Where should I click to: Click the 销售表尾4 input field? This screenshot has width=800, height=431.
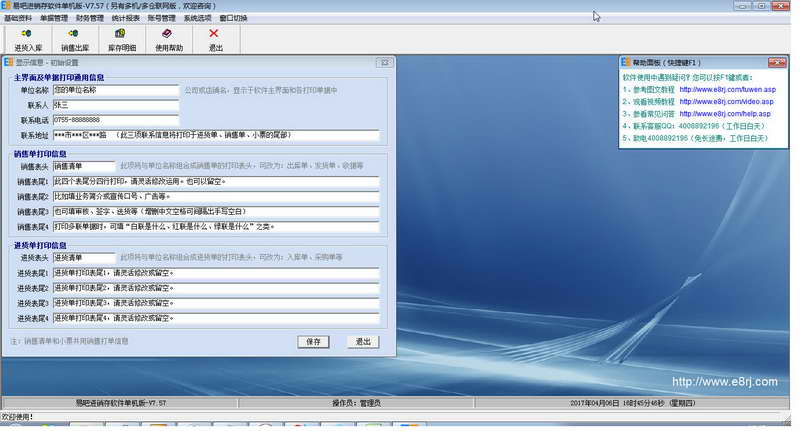216,226
